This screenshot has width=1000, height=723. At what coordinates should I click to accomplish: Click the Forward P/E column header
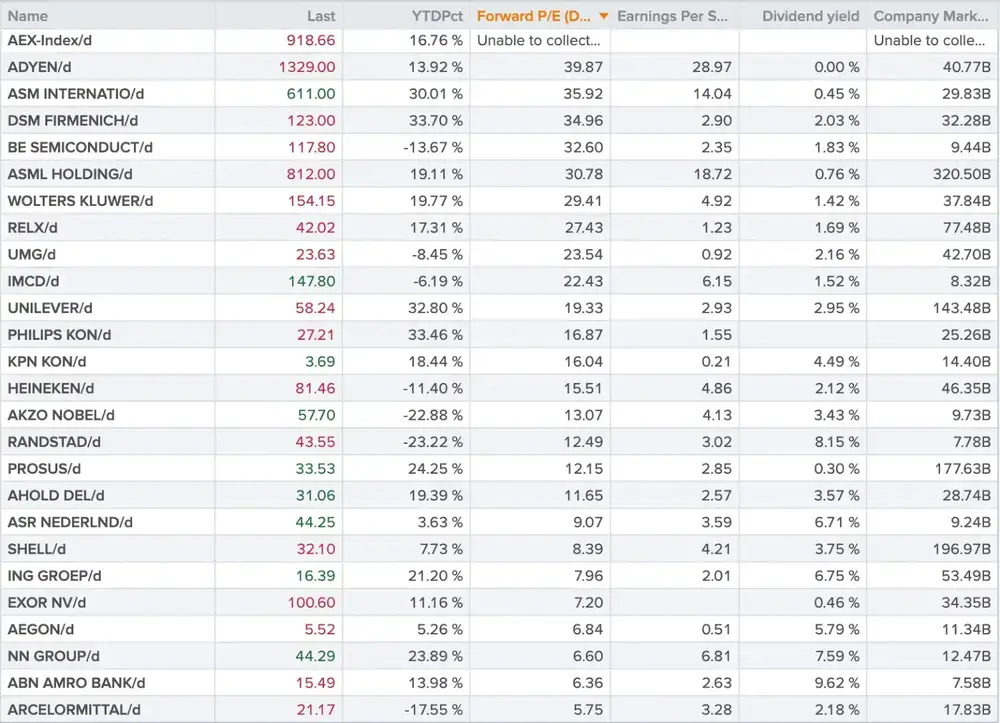click(533, 16)
